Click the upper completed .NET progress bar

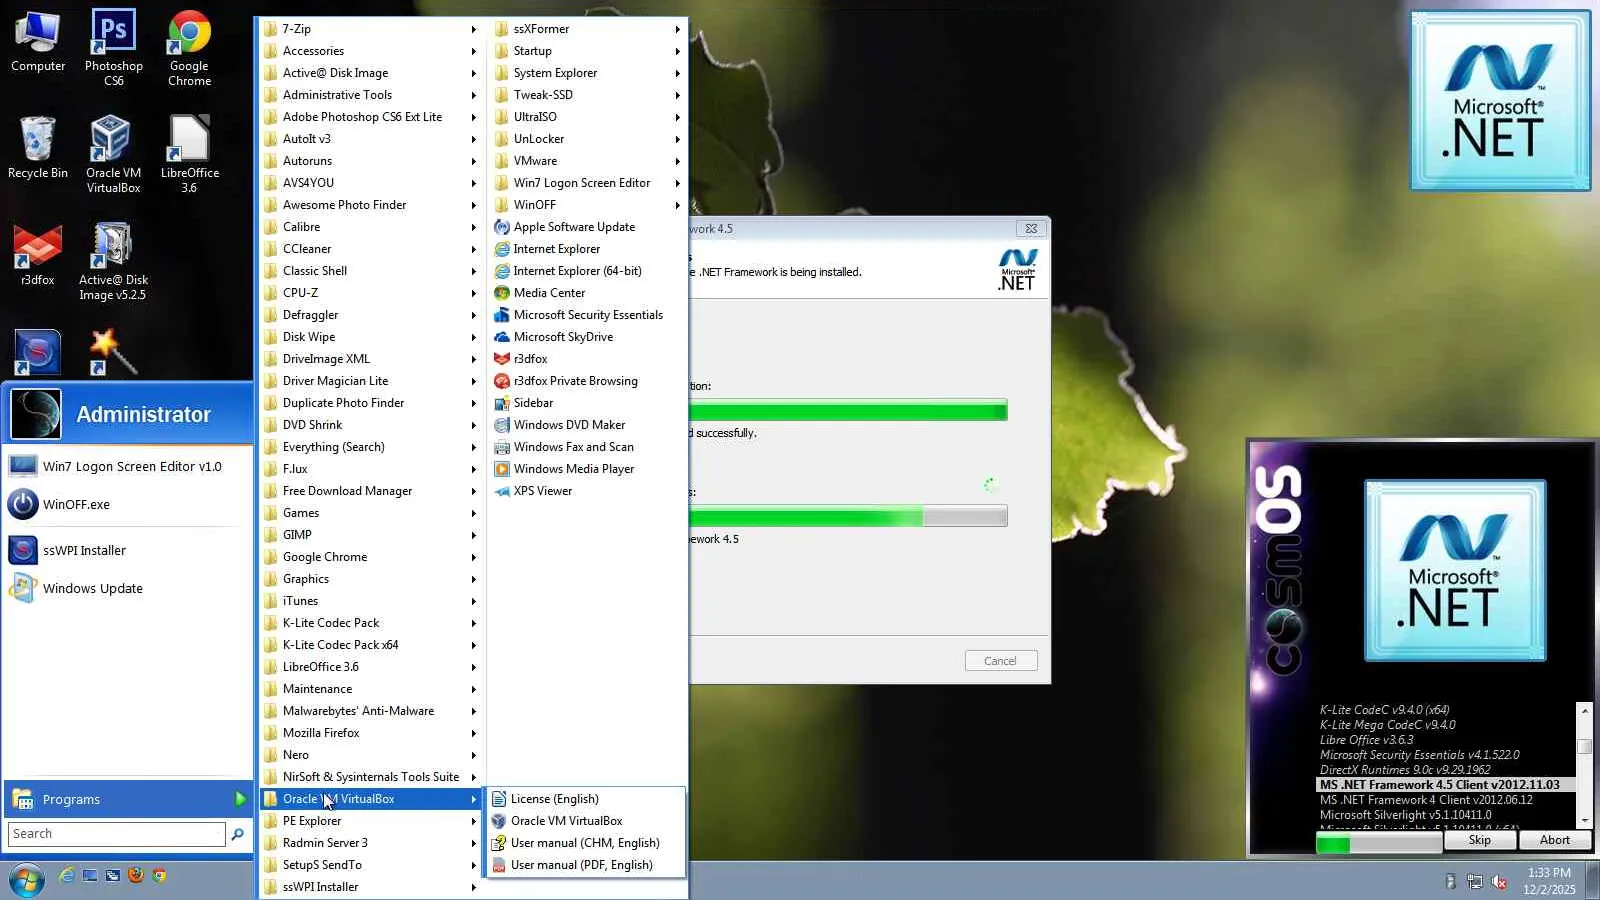coord(848,410)
